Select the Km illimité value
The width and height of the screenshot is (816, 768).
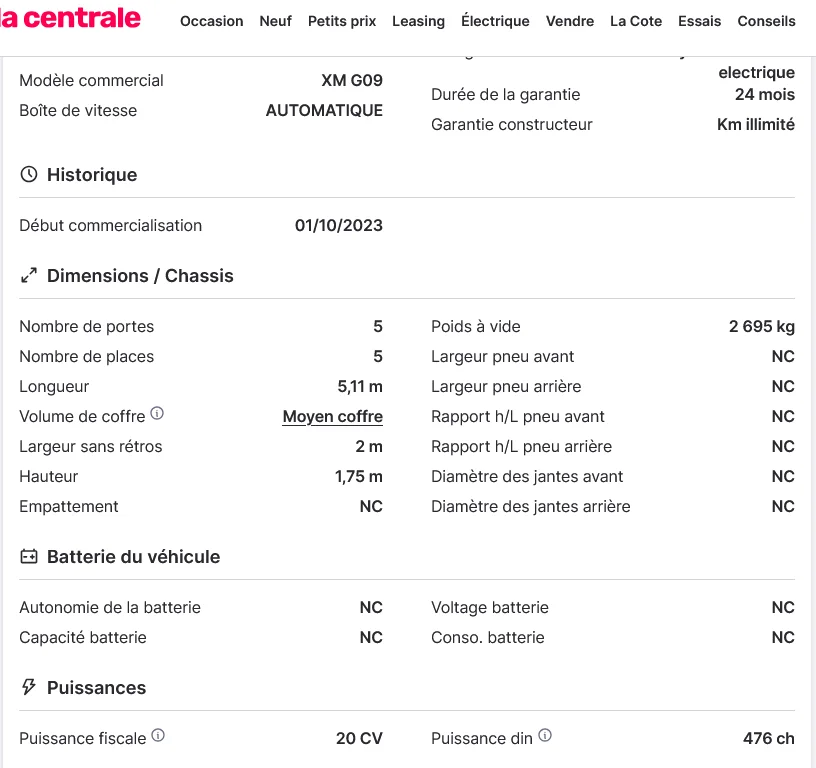pyautogui.click(x=756, y=125)
